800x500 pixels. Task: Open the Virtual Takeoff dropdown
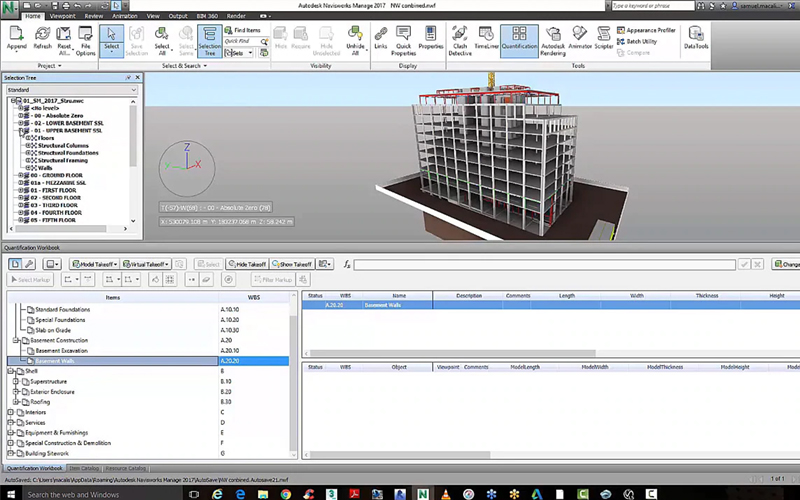(145, 264)
